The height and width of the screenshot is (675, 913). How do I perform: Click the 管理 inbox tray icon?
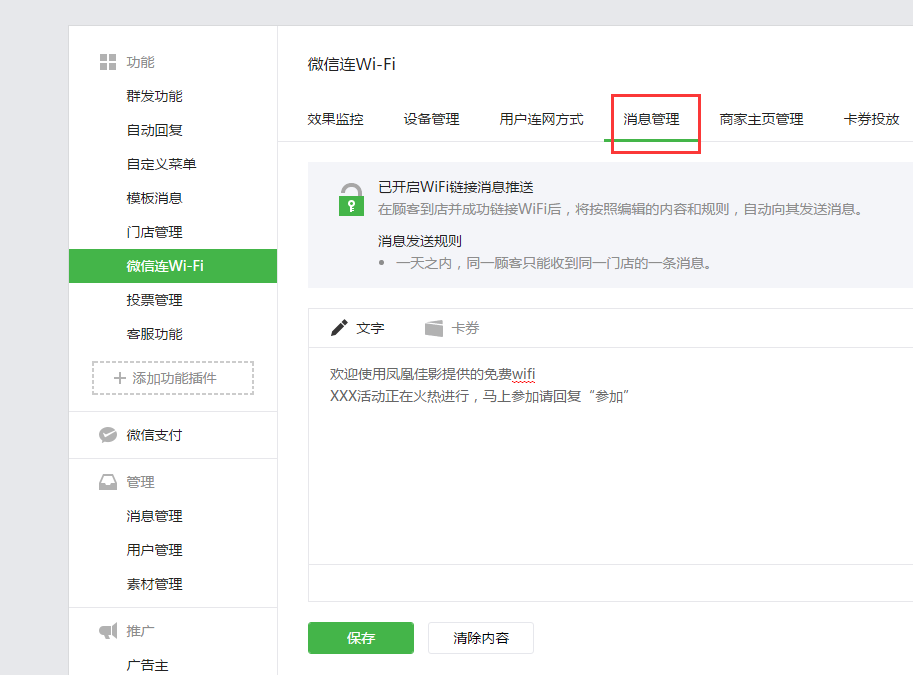click(108, 482)
